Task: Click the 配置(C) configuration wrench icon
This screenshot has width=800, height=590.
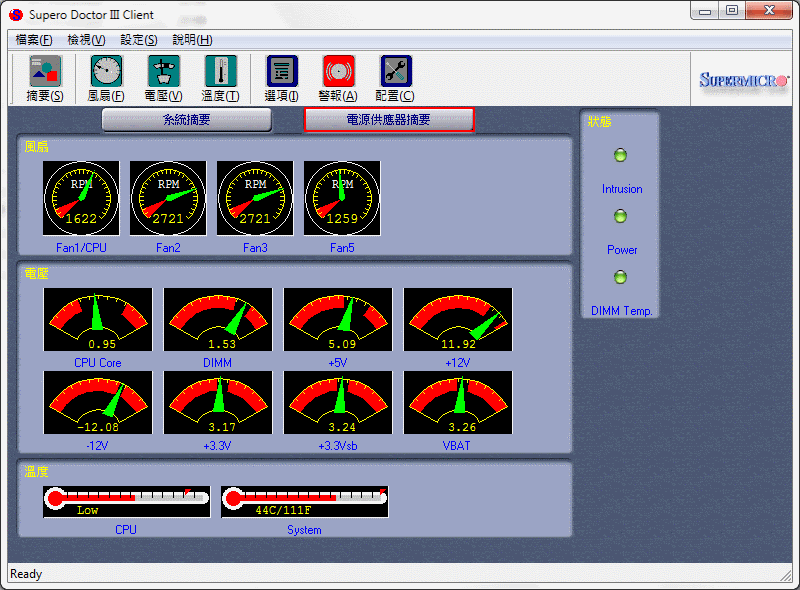Action: [x=395, y=72]
